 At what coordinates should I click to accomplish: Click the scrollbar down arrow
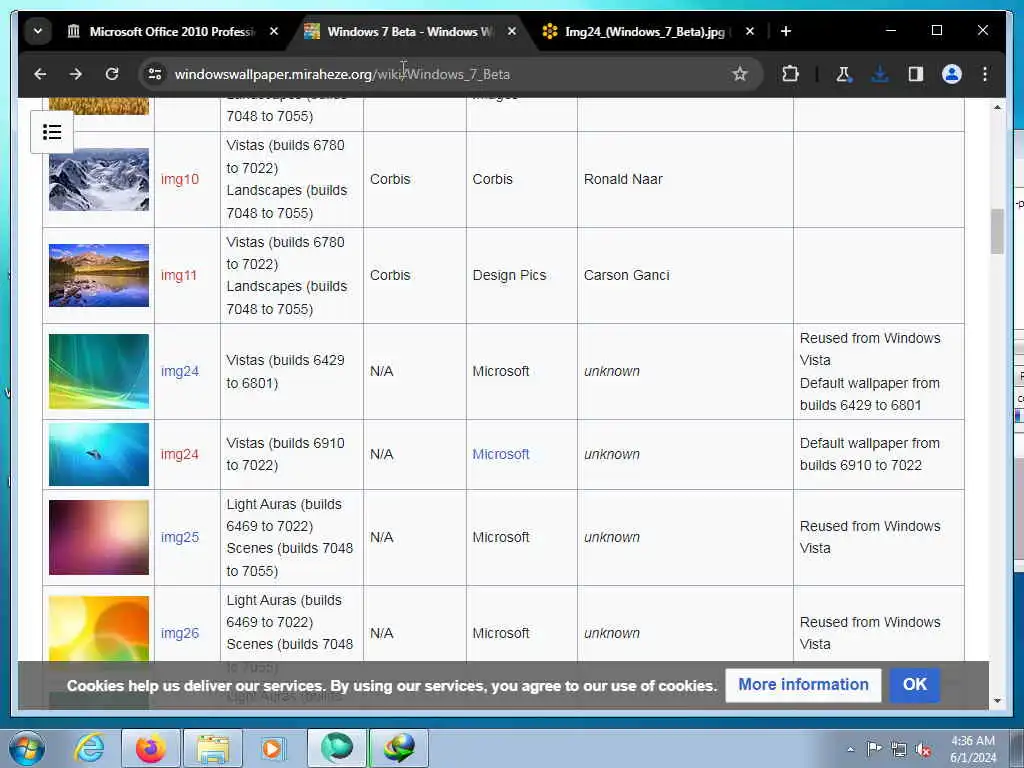point(997,701)
